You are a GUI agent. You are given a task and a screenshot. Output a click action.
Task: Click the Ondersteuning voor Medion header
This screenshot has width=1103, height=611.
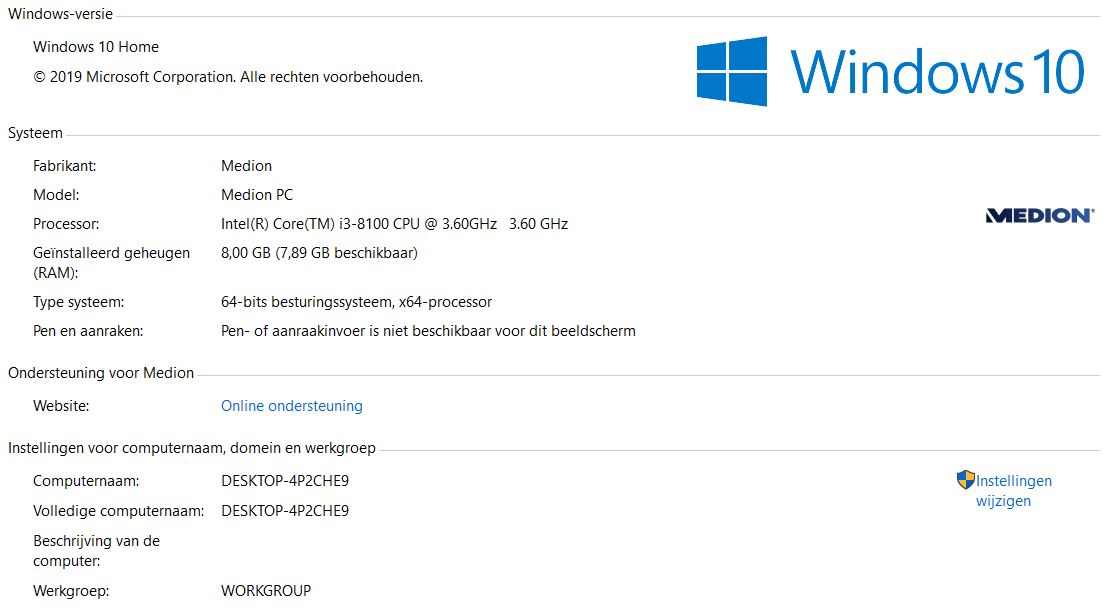coord(101,373)
